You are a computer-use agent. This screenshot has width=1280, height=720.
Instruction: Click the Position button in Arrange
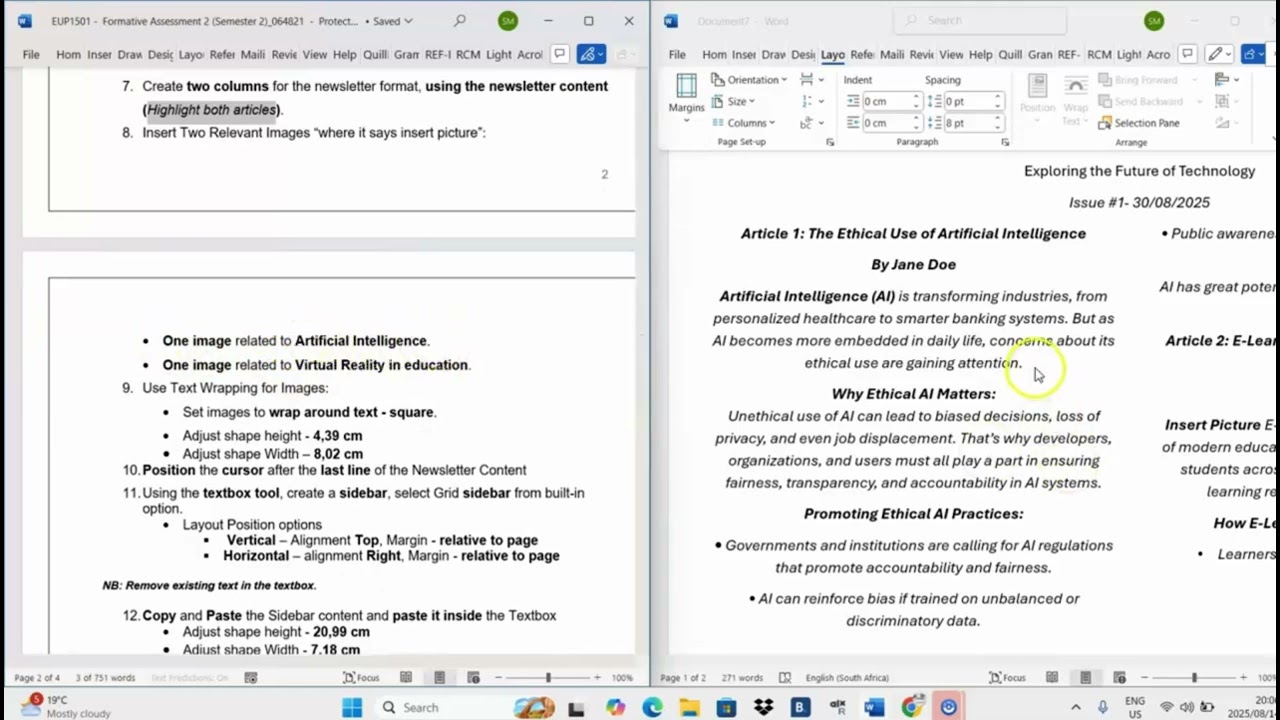click(x=1037, y=97)
